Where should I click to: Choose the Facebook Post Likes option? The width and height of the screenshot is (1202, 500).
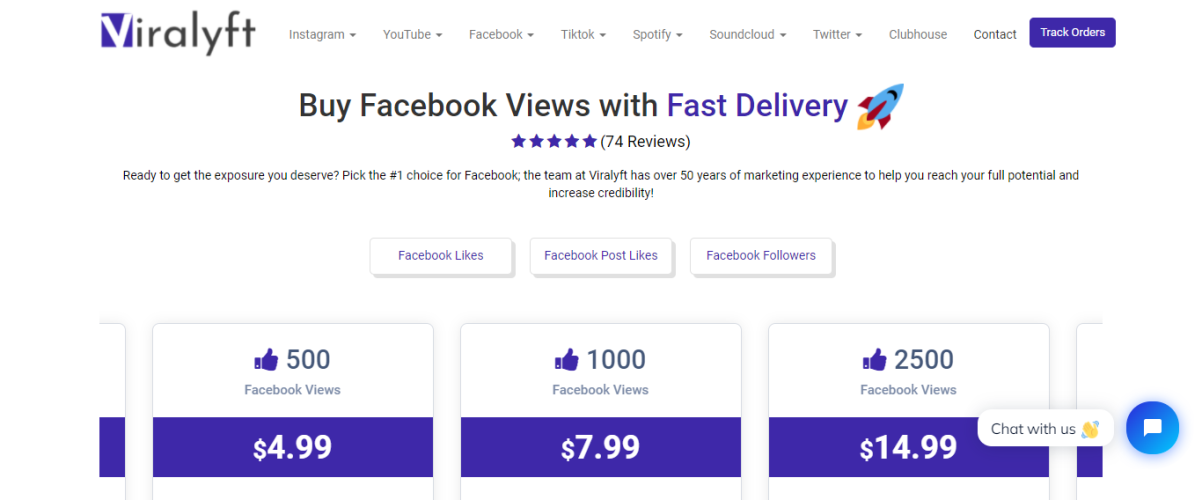[601, 255]
